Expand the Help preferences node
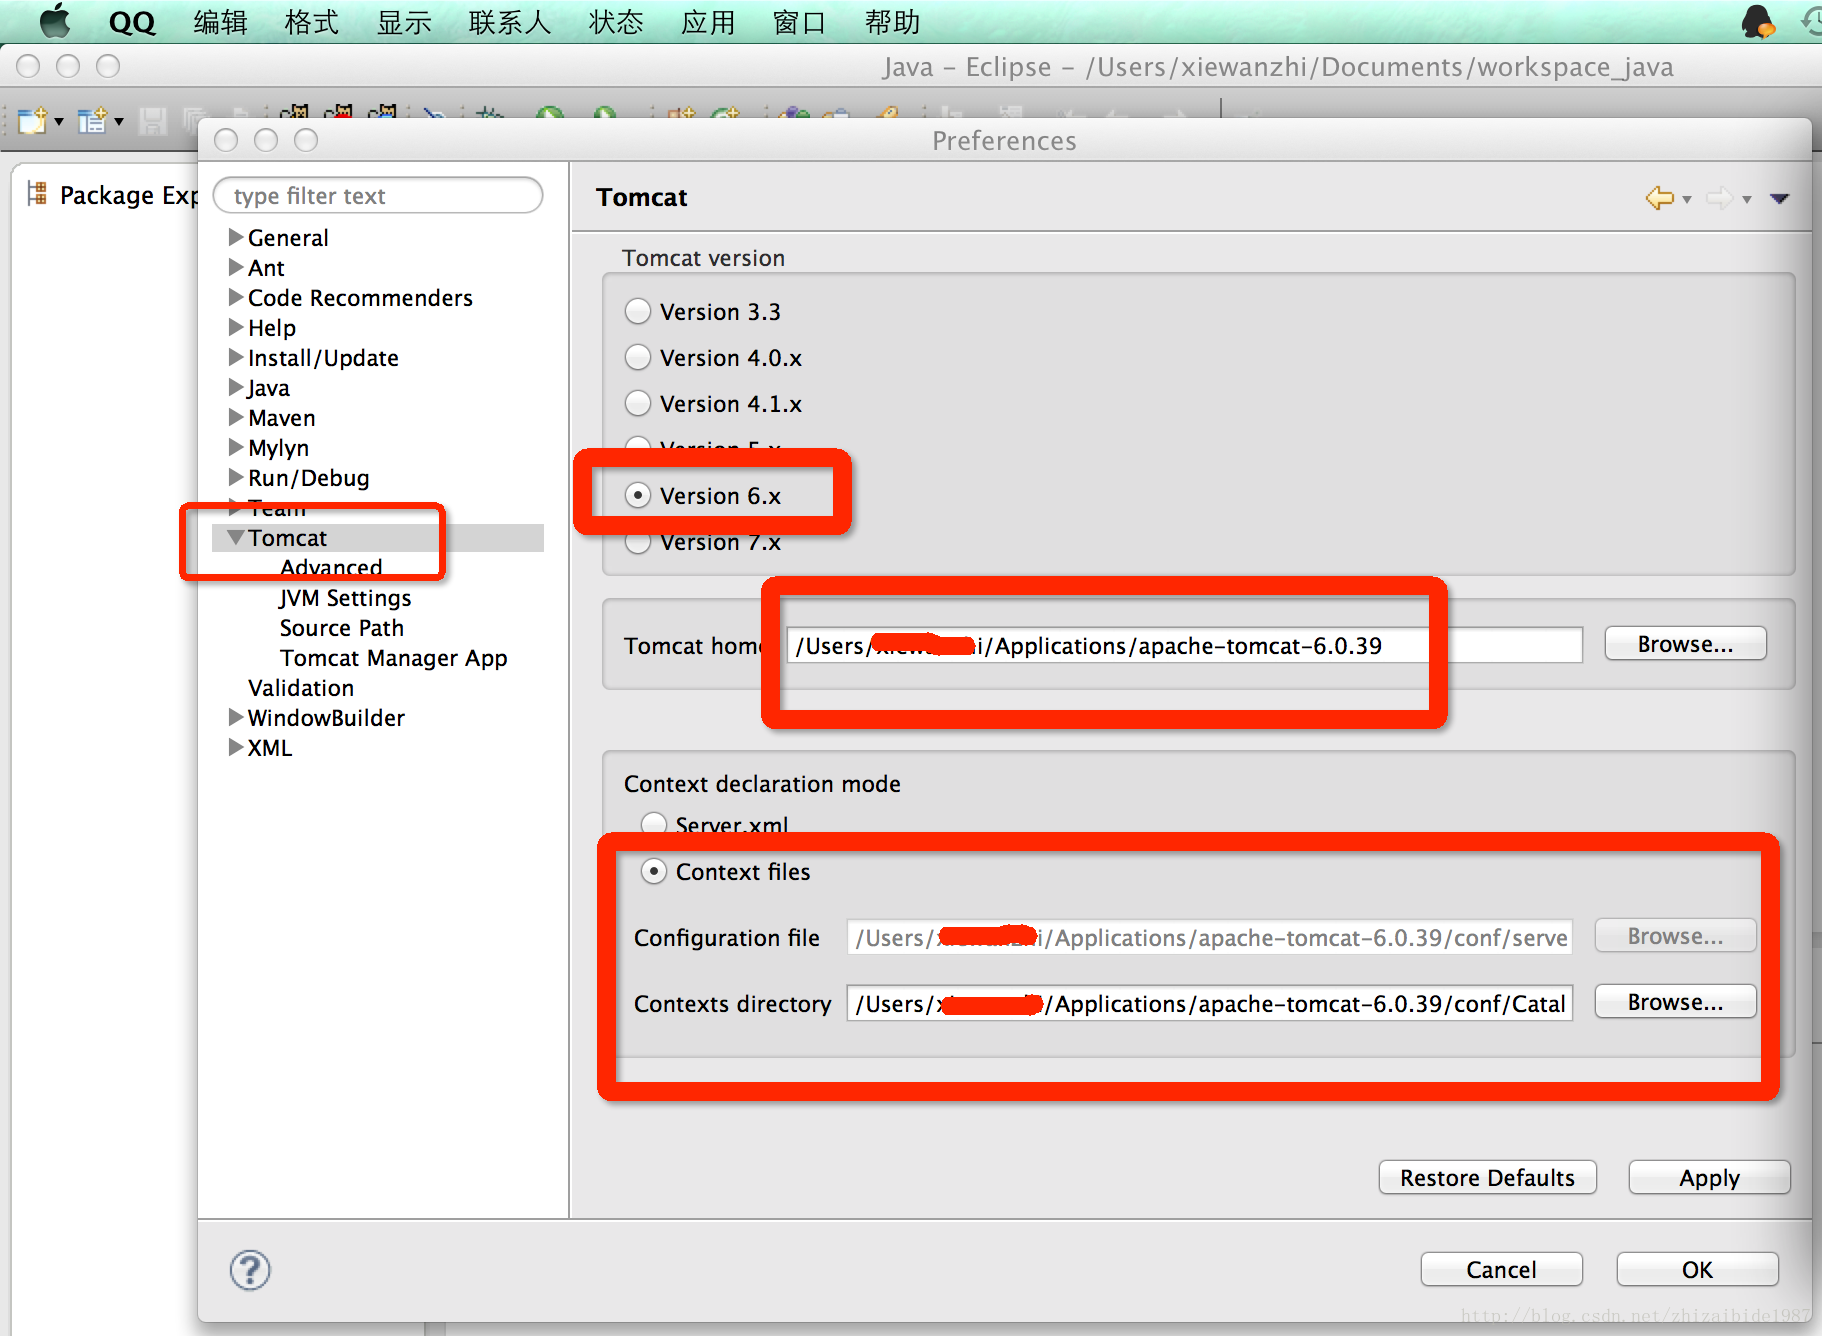The image size is (1822, 1336). point(236,327)
